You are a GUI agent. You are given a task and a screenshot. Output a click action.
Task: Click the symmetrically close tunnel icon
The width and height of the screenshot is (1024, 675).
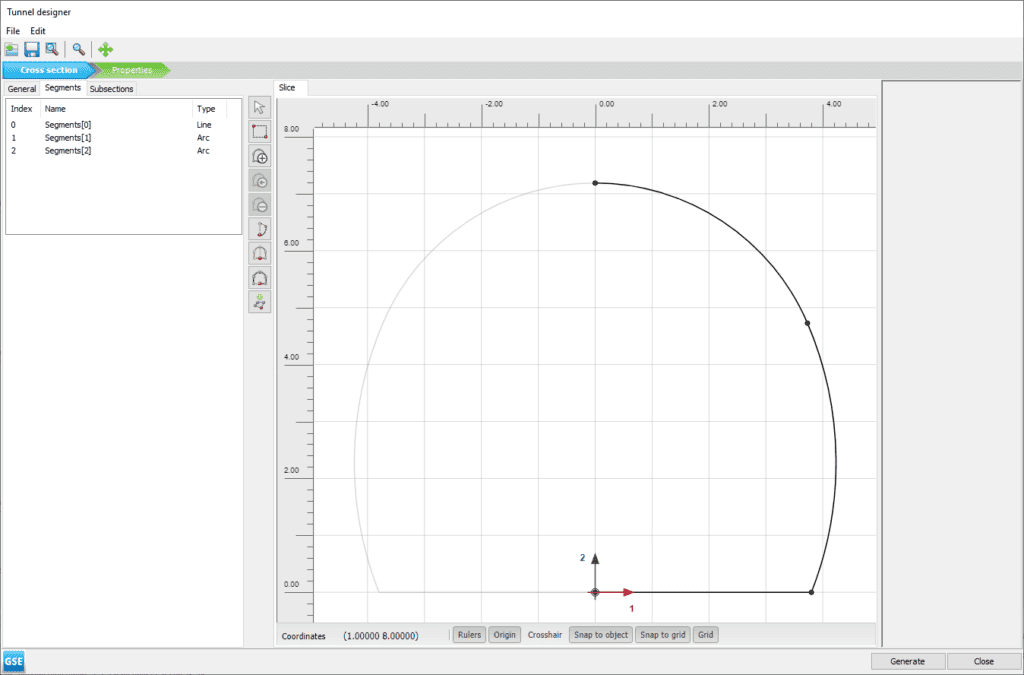(259, 252)
